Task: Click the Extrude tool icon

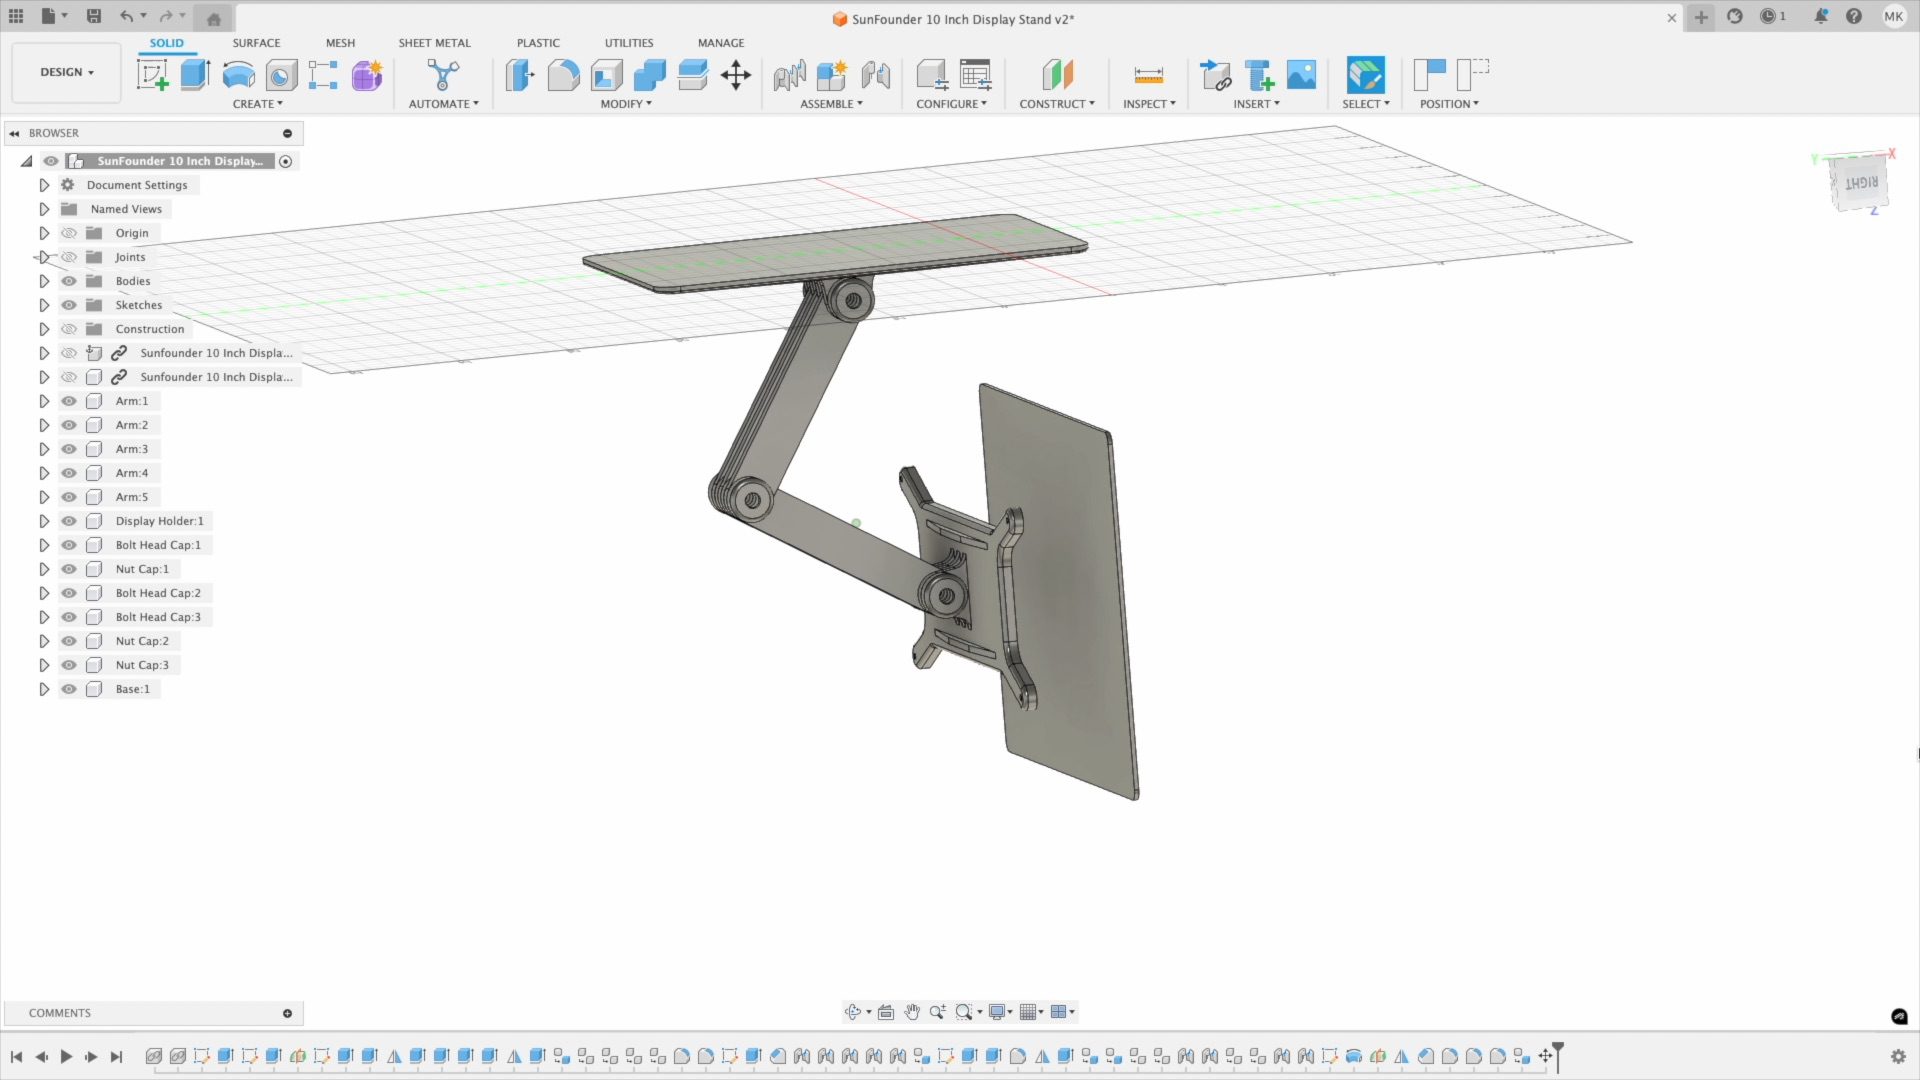Action: click(x=195, y=75)
